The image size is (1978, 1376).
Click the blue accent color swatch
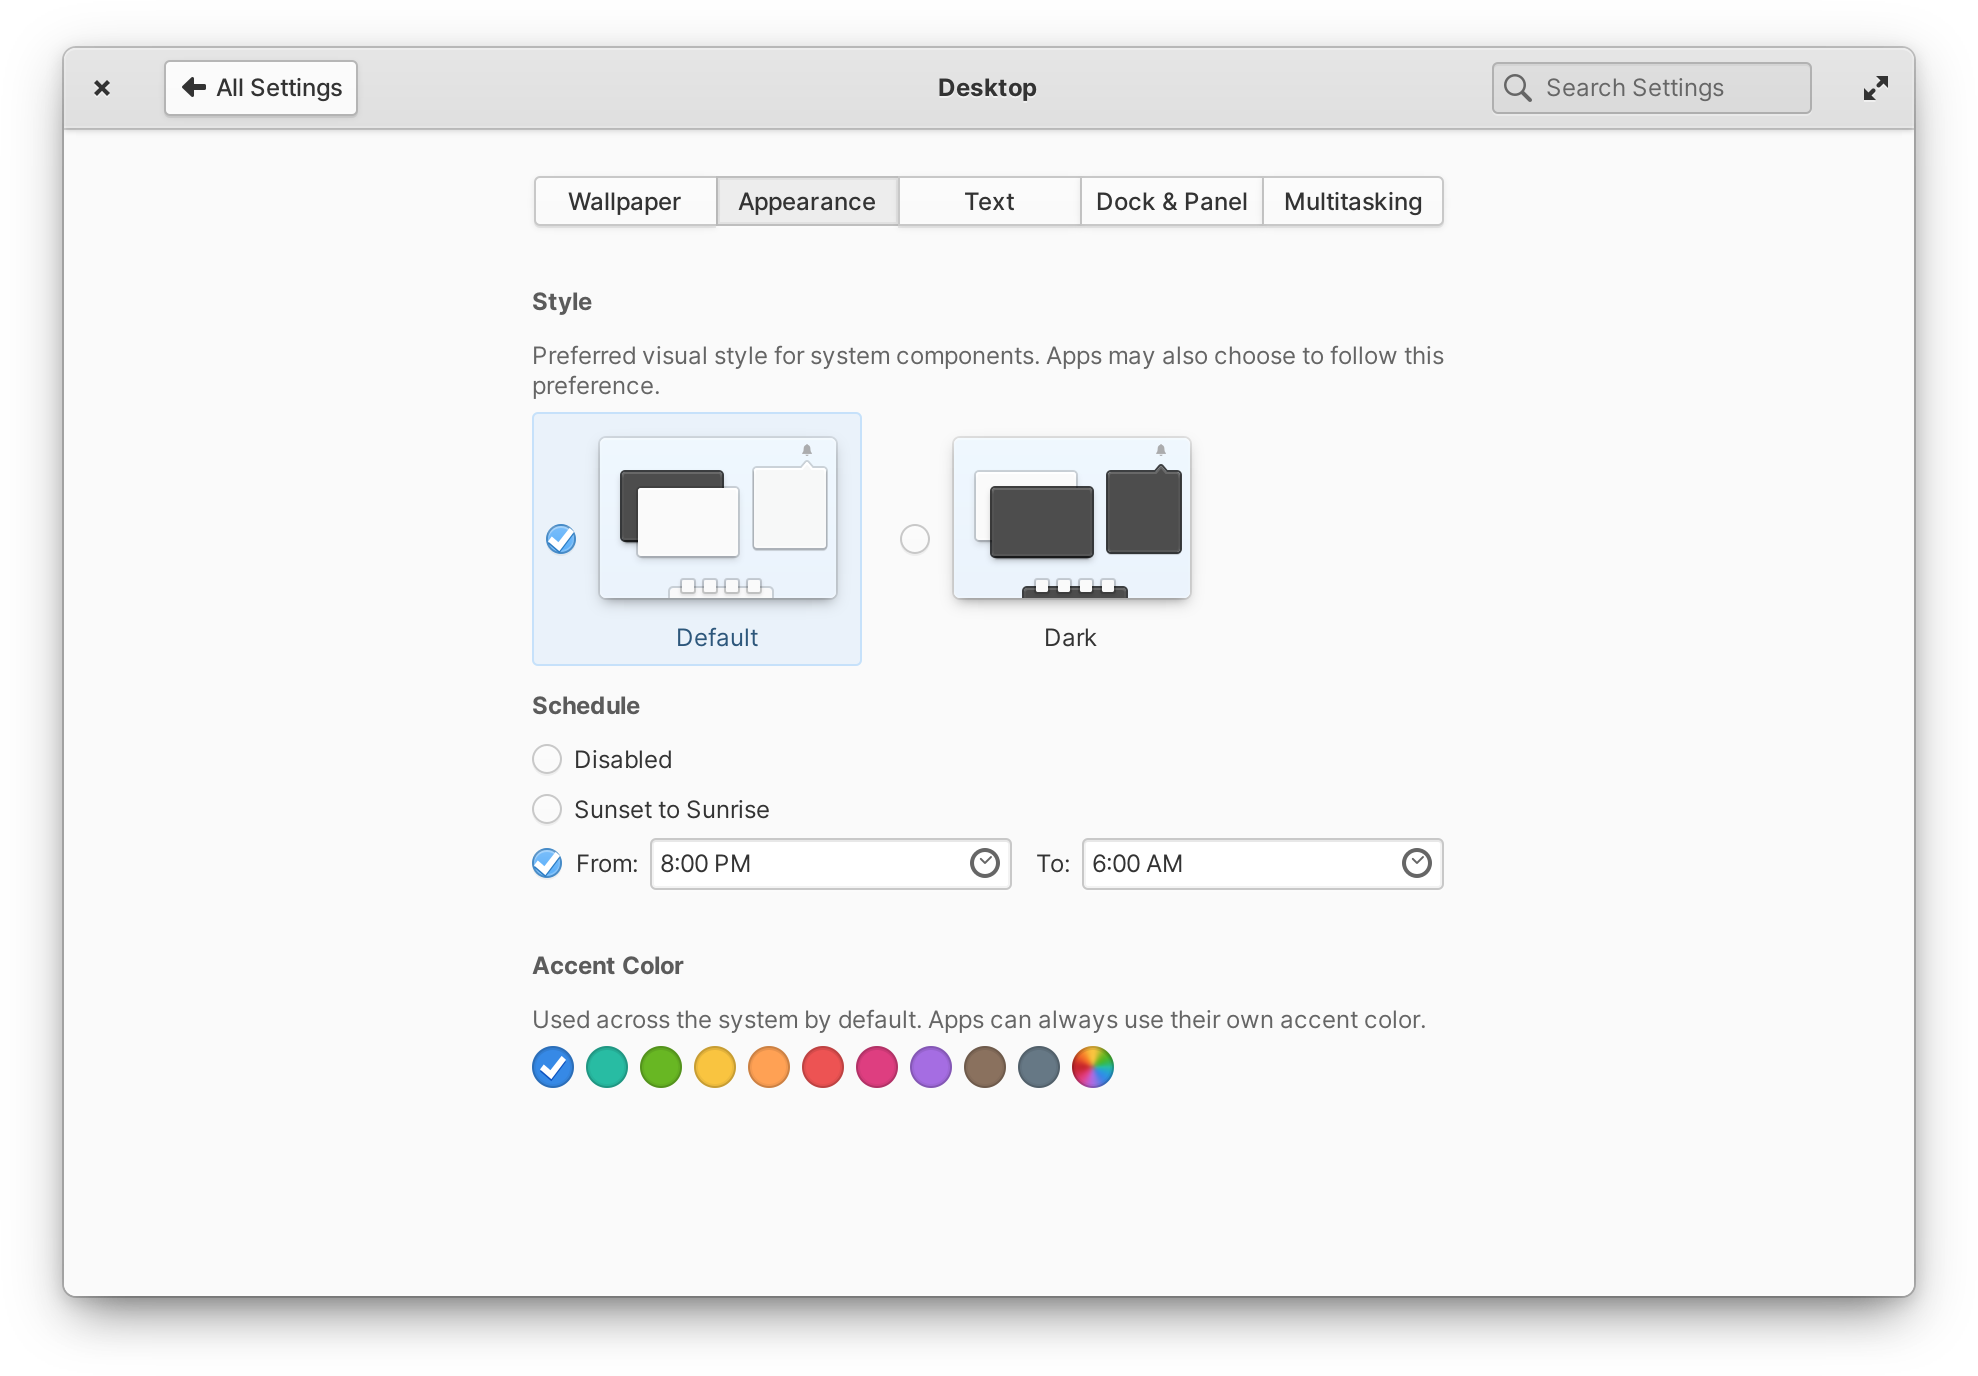pos(550,1069)
